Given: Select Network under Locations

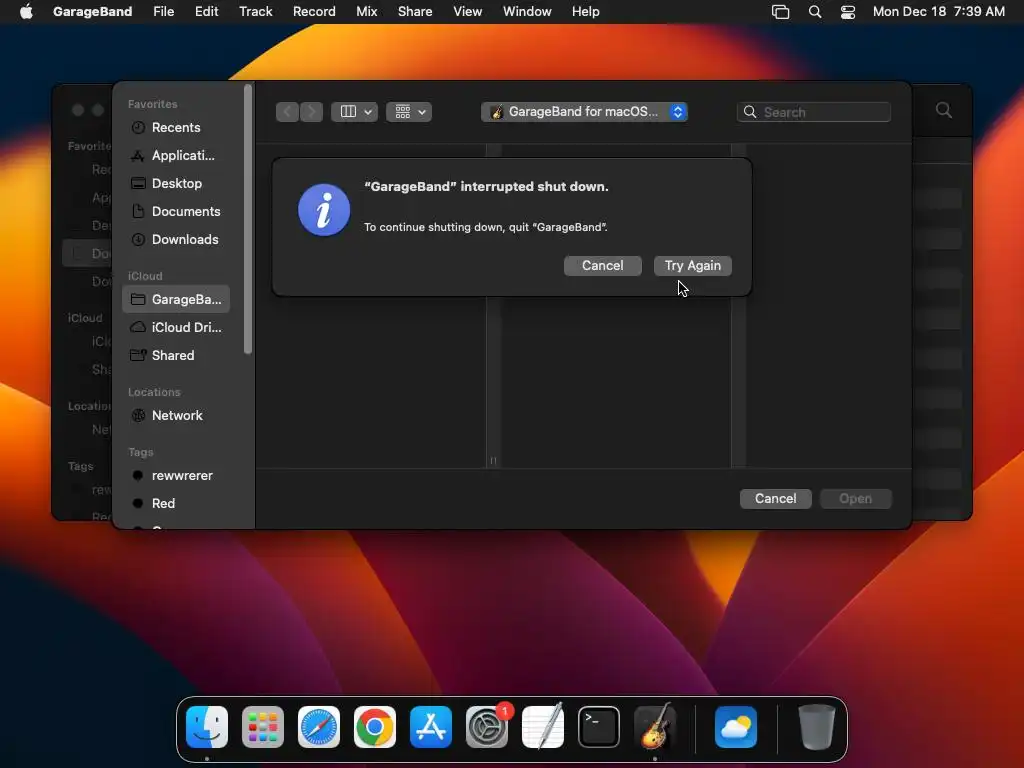Looking at the screenshot, I should click(x=176, y=415).
